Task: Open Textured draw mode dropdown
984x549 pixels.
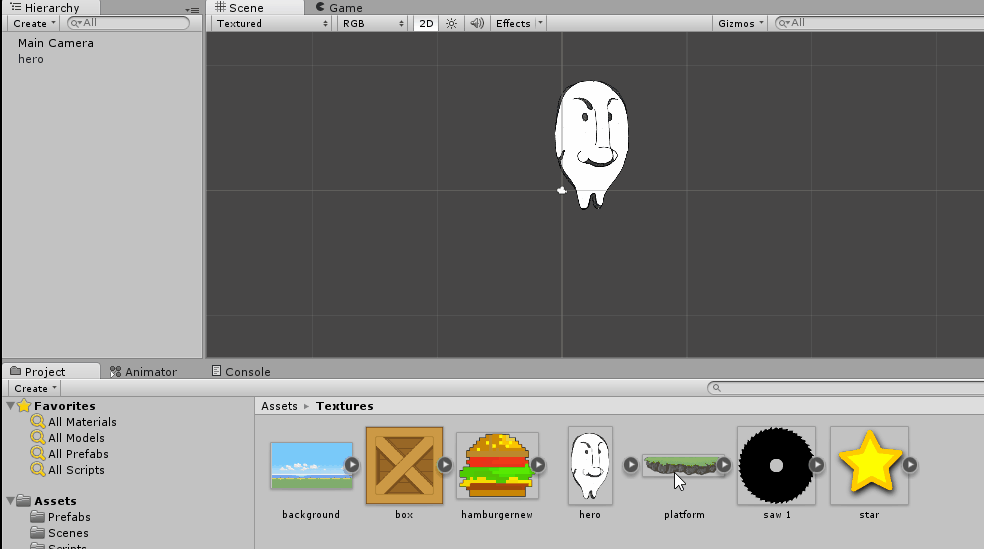Action: click(x=272, y=23)
